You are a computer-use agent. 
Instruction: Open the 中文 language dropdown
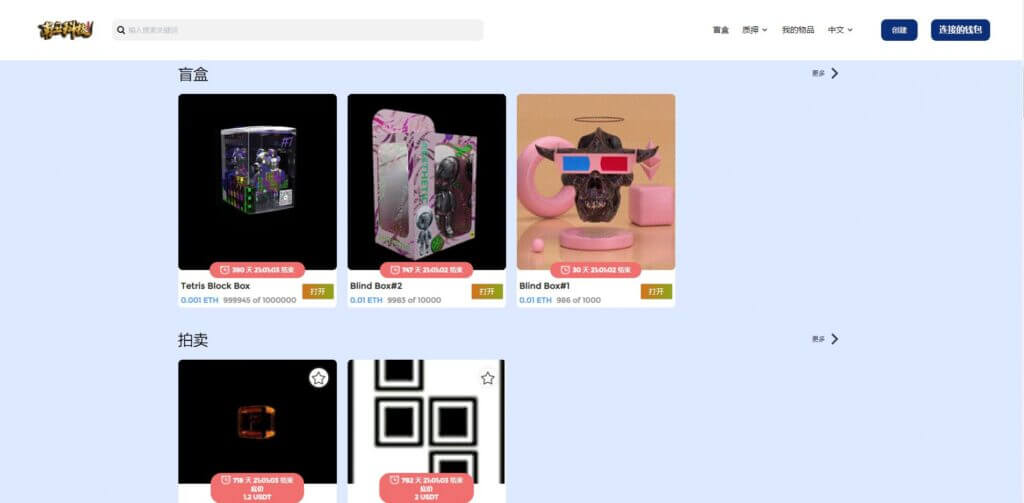(x=840, y=30)
